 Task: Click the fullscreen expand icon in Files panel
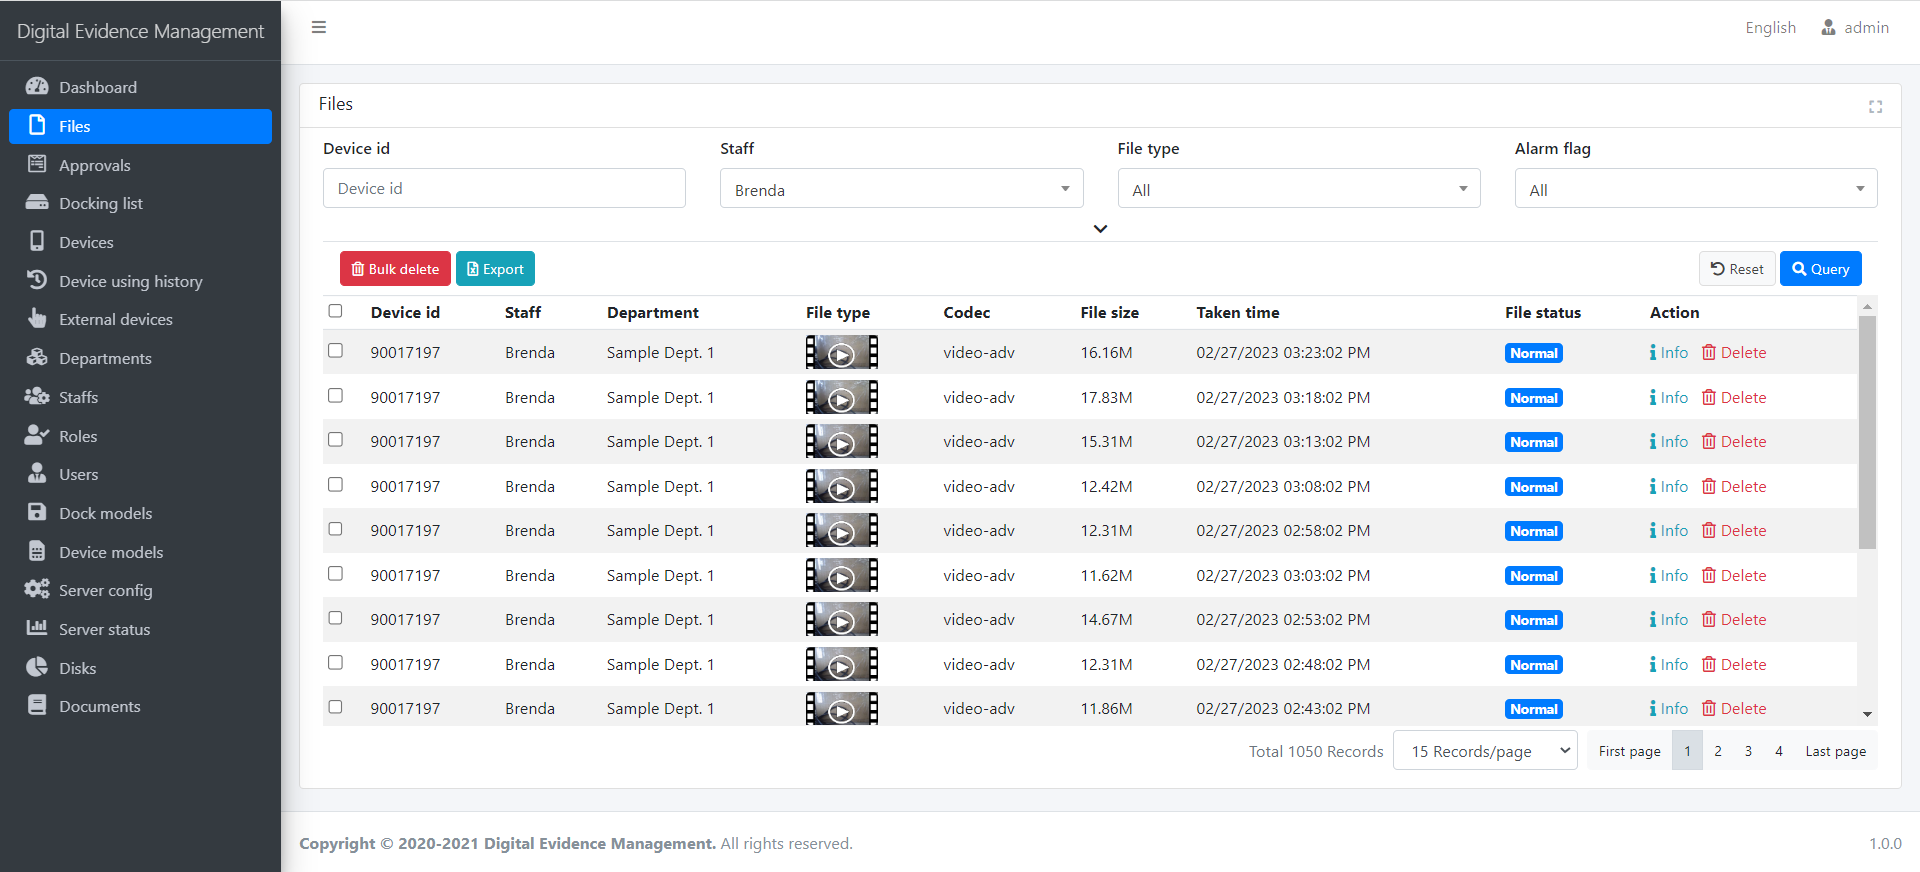tap(1875, 107)
